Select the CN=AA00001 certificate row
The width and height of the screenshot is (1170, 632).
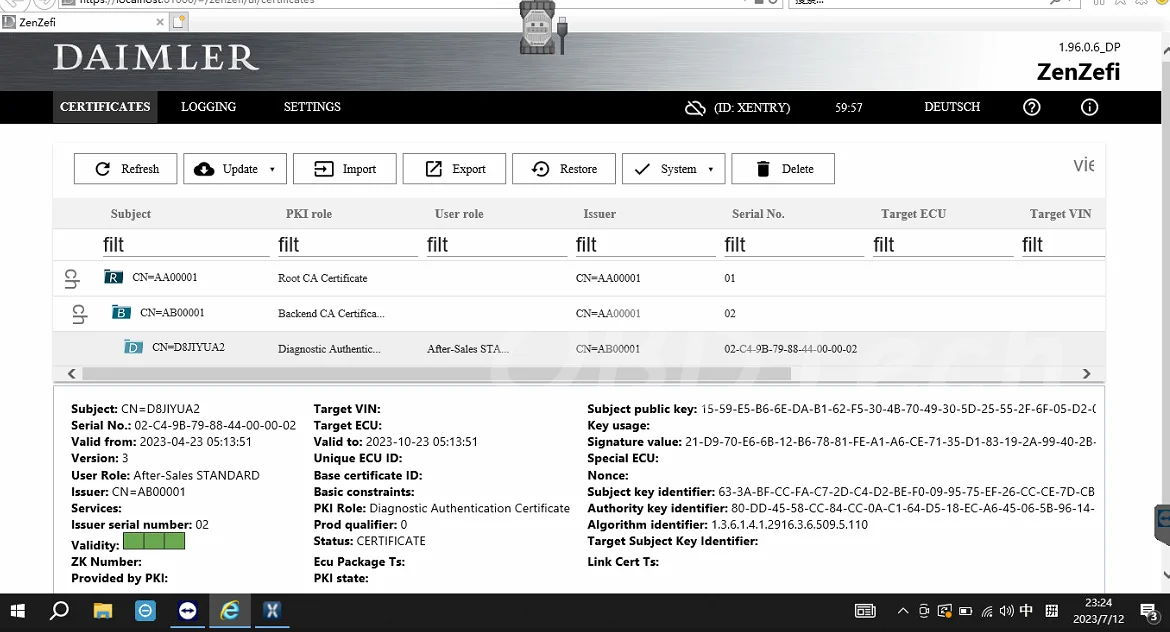pos(579,278)
